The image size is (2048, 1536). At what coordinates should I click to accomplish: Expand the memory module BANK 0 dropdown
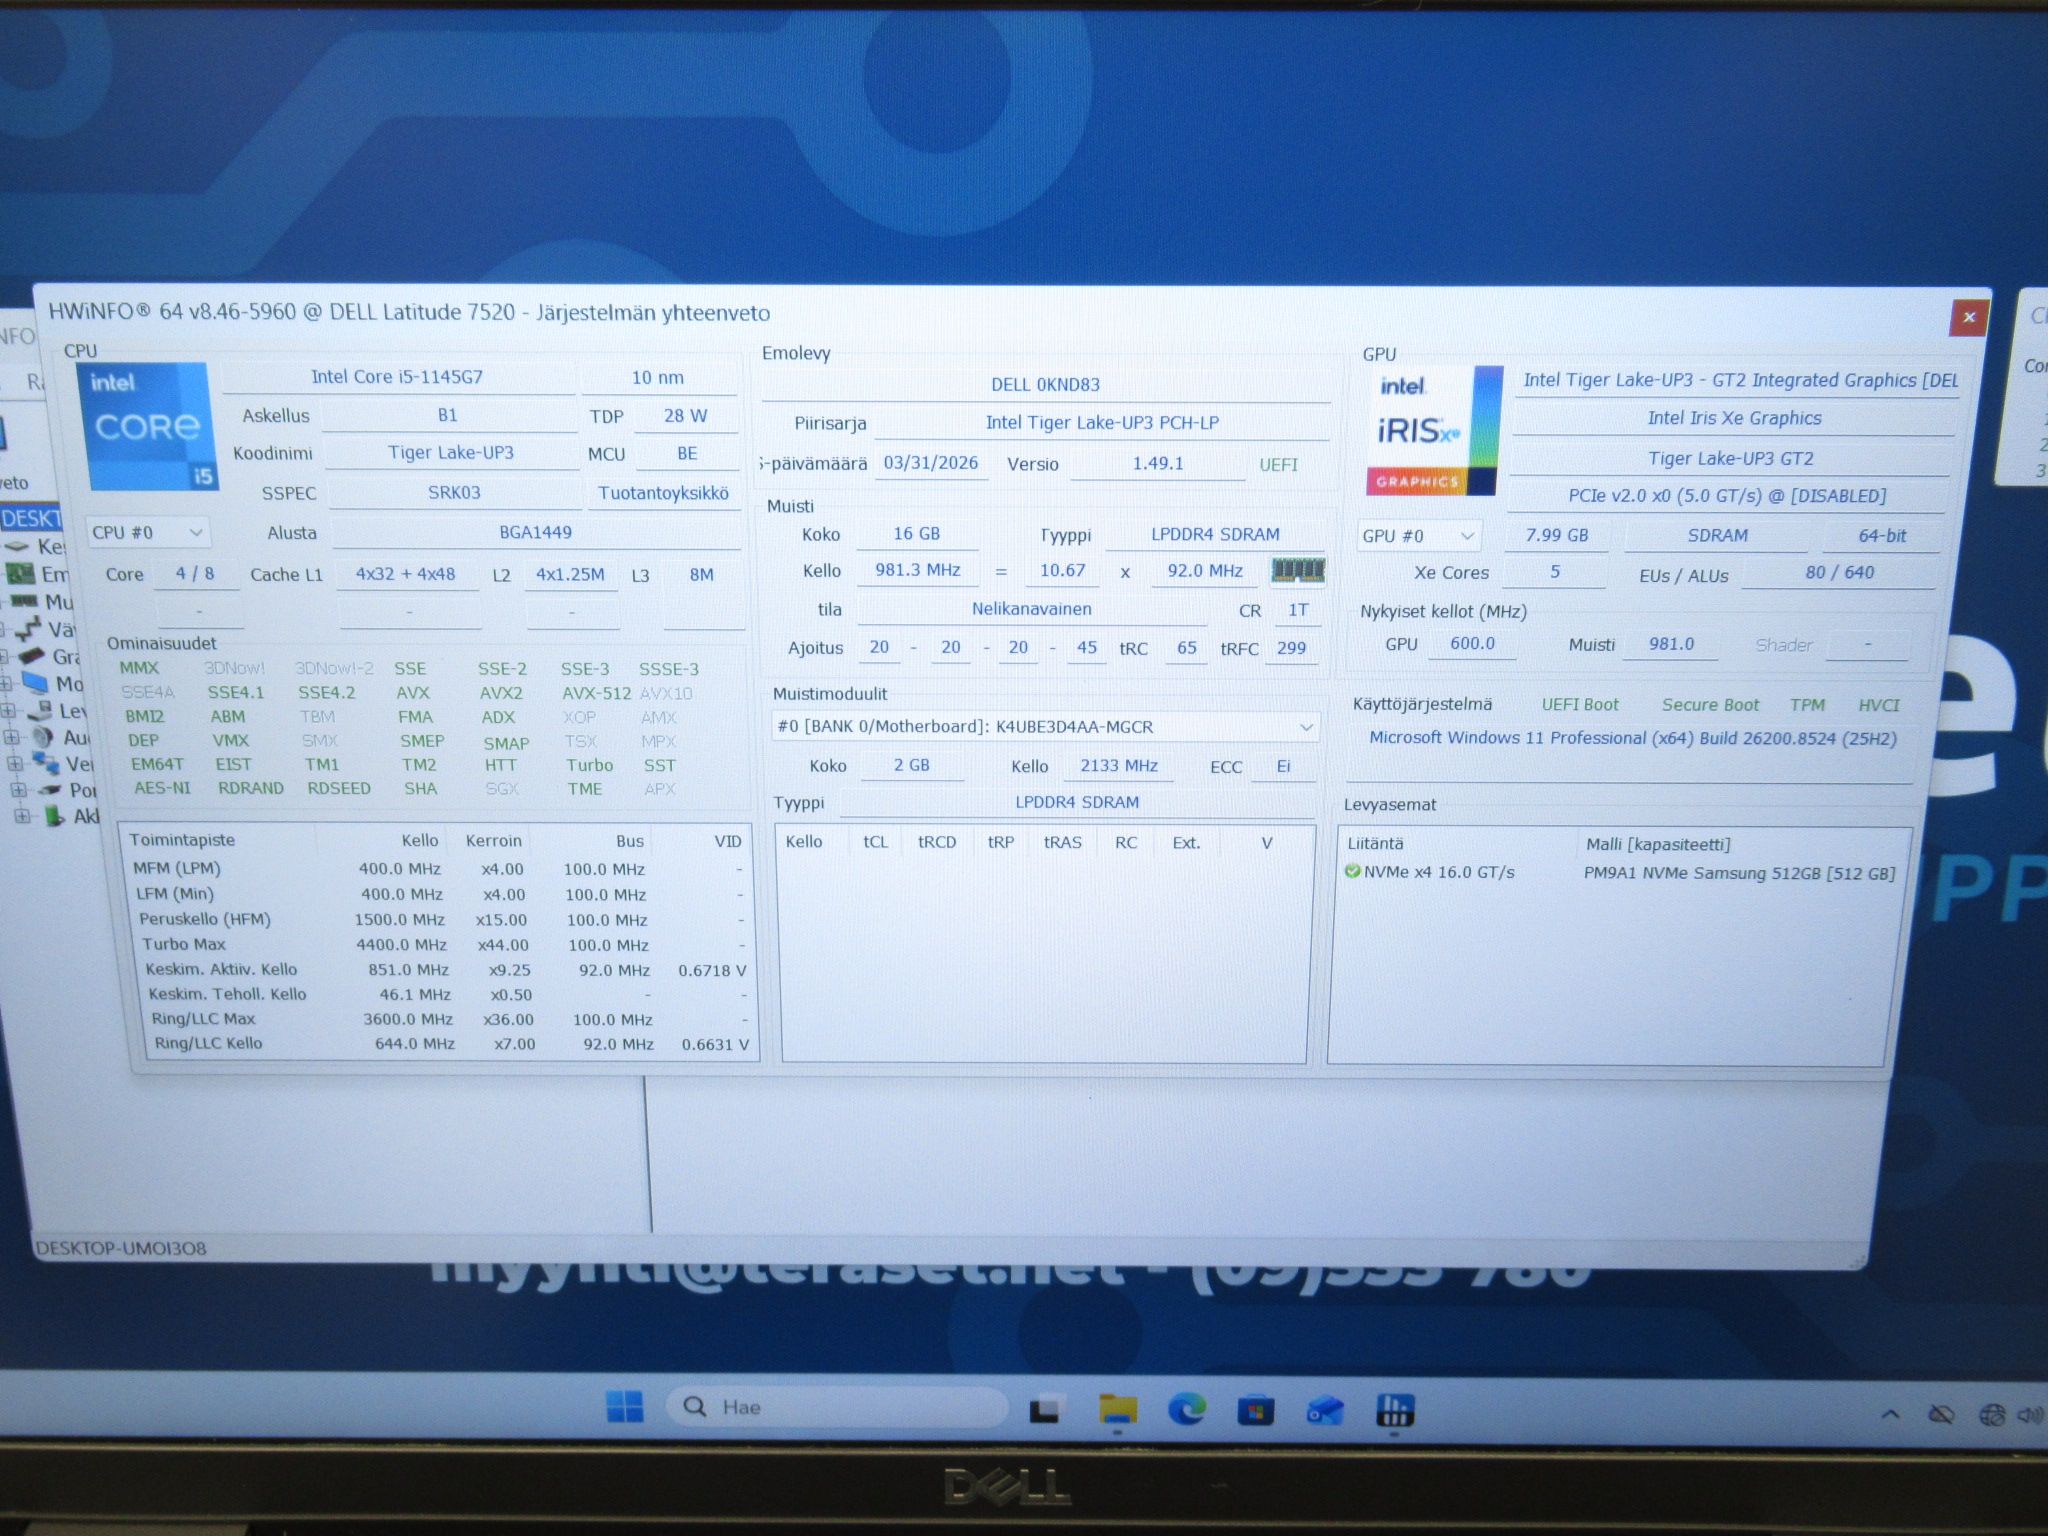click(1045, 727)
